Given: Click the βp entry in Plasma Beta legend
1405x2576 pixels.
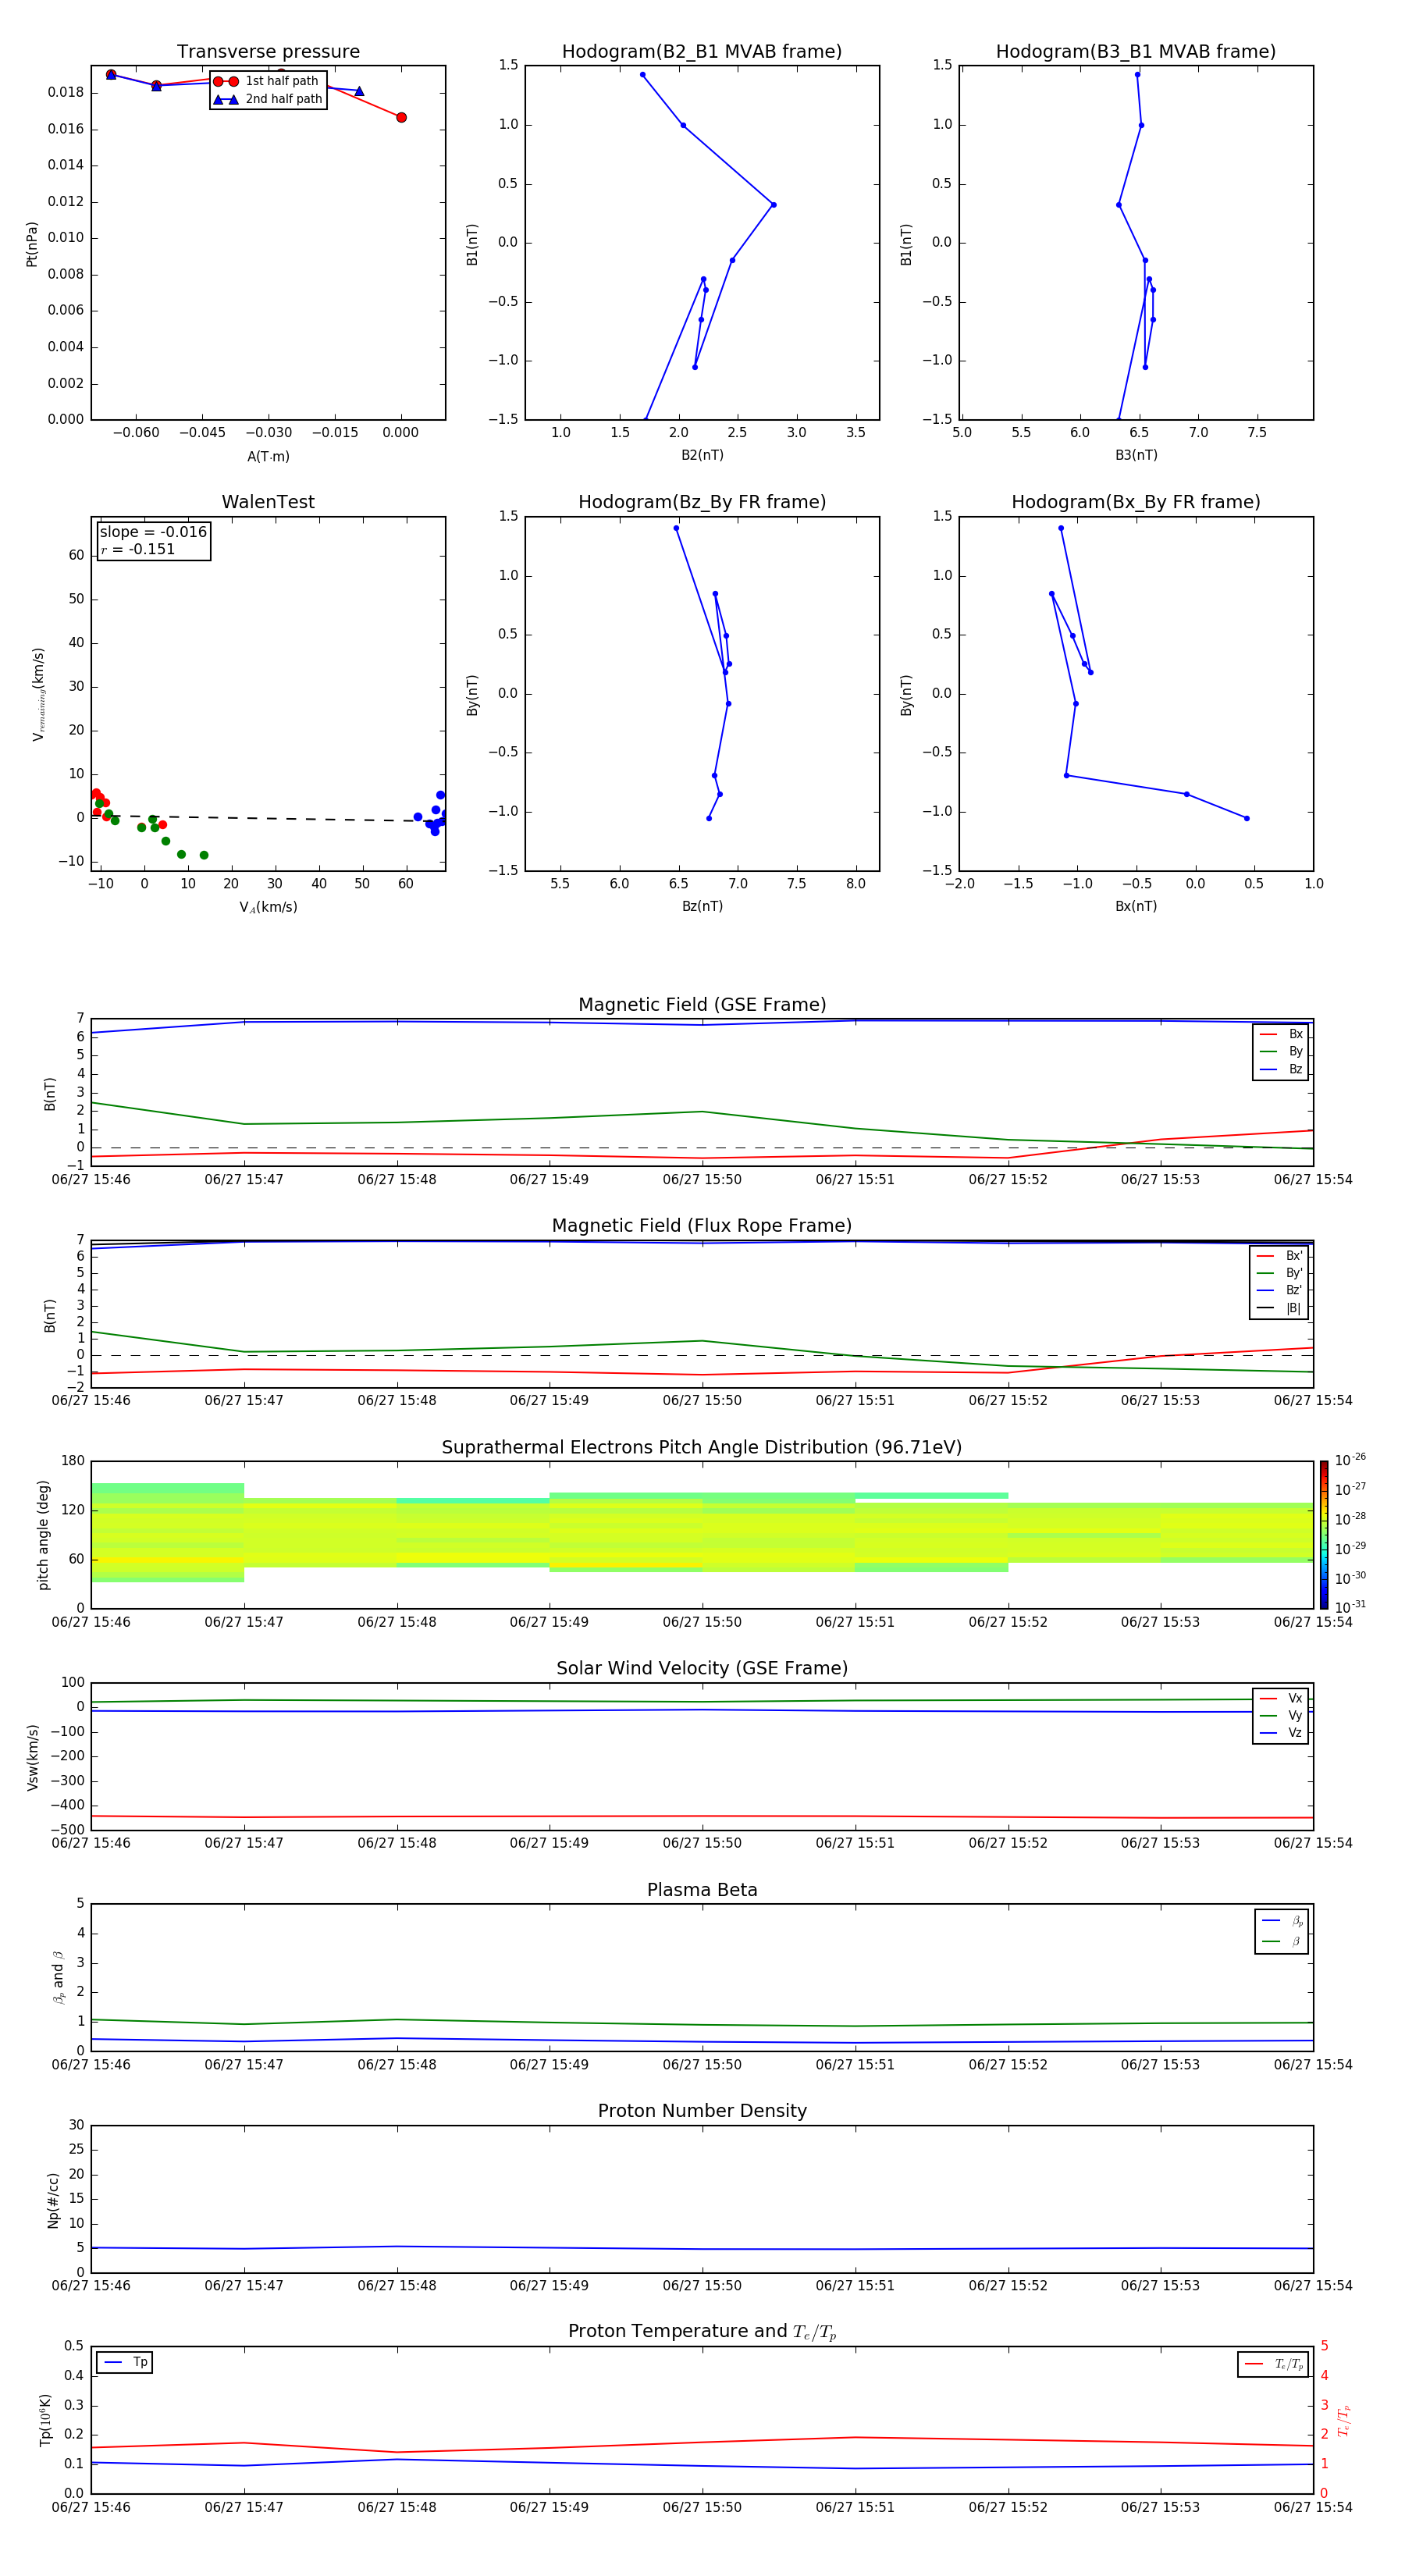Looking at the screenshot, I should coord(1282,1921).
